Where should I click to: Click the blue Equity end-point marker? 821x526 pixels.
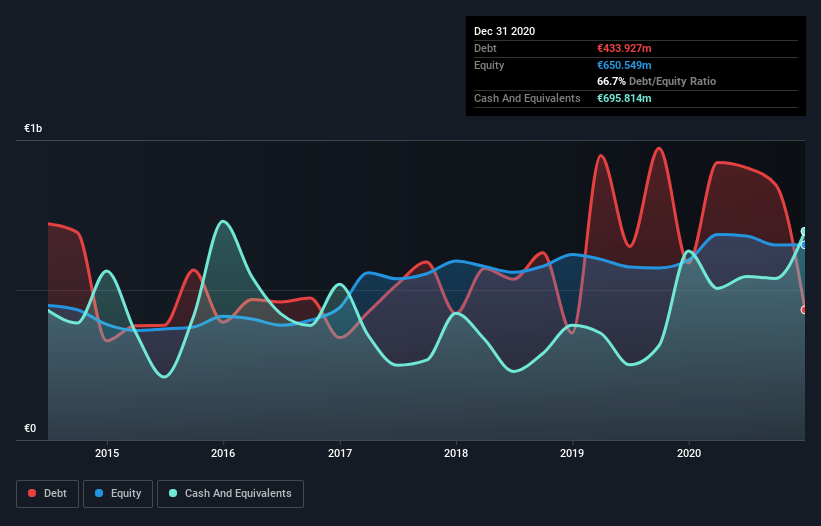click(804, 245)
